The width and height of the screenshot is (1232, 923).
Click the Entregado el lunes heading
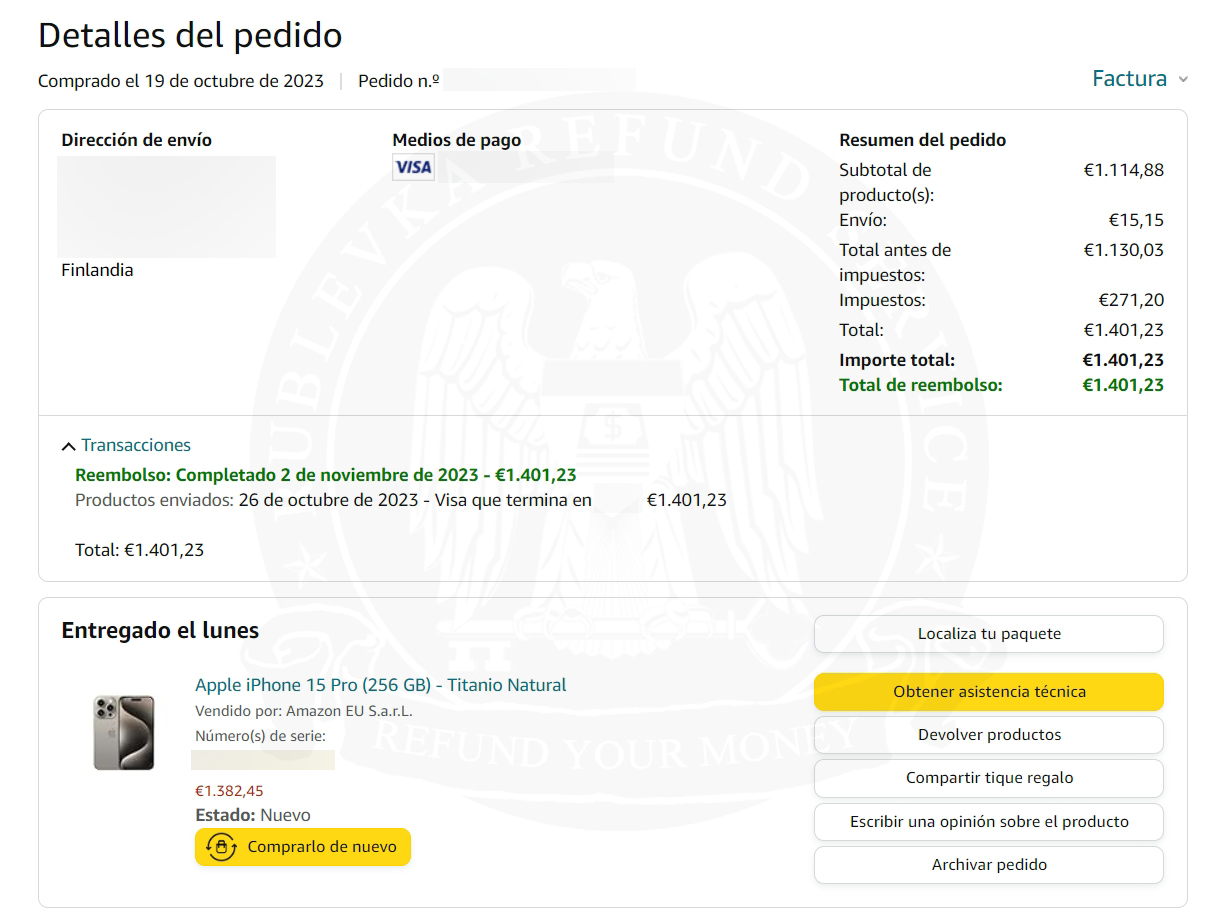160,631
